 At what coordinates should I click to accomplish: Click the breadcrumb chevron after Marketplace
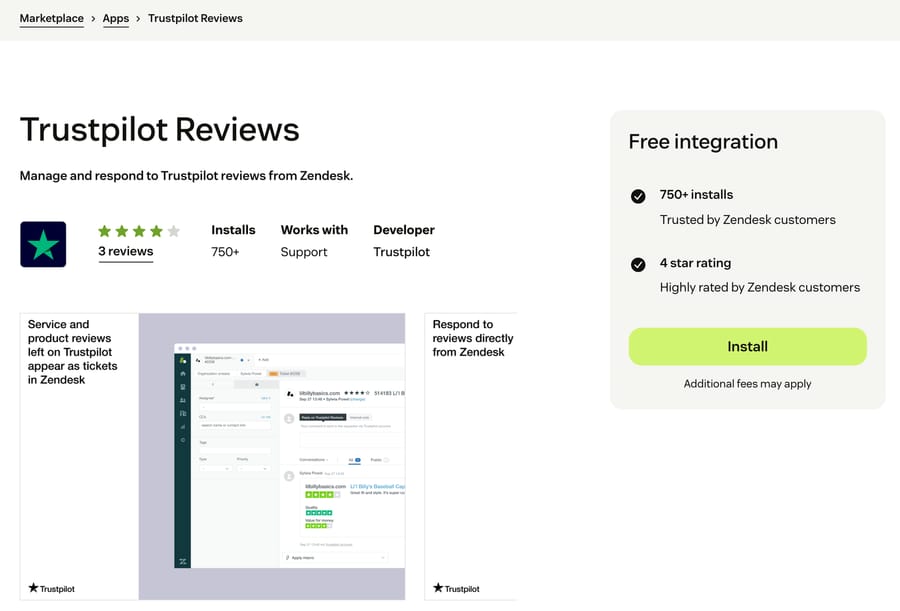[93, 19]
